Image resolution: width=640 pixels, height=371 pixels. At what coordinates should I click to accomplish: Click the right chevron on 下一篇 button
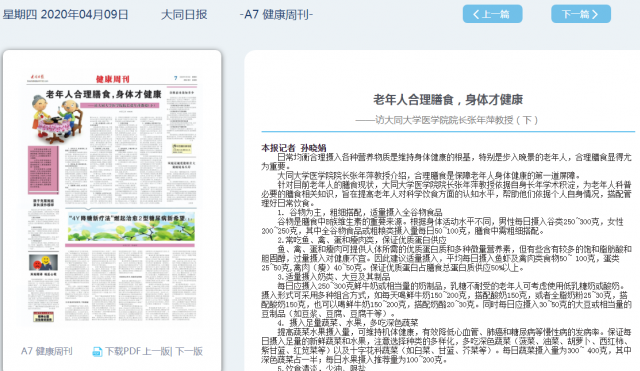pos(595,14)
